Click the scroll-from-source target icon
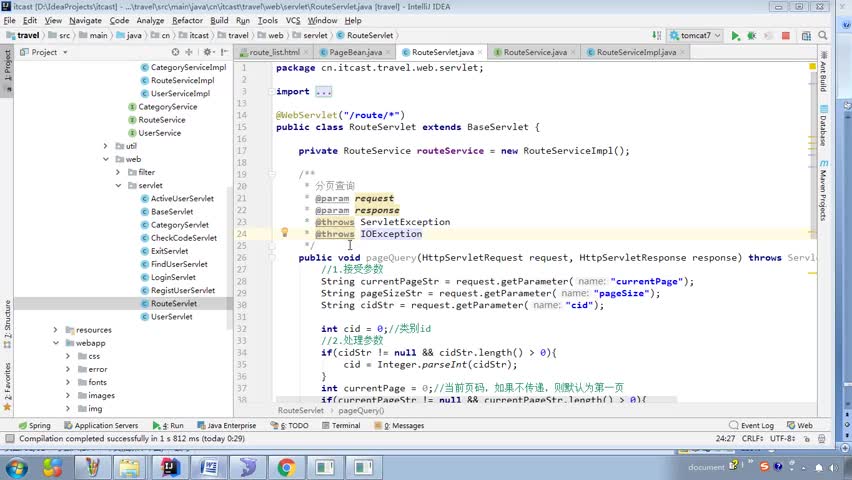This screenshot has width=852, height=480. pos(175,52)
